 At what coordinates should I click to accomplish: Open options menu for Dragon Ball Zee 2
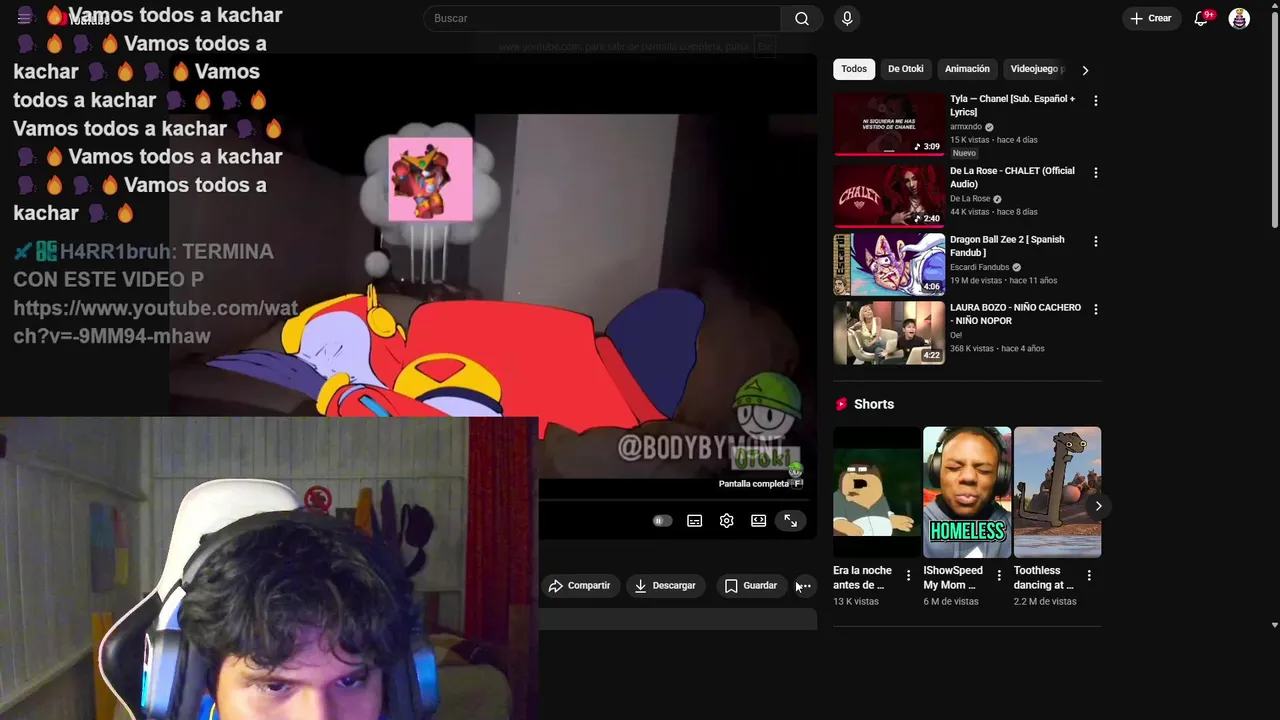(x=1096, y=242)
